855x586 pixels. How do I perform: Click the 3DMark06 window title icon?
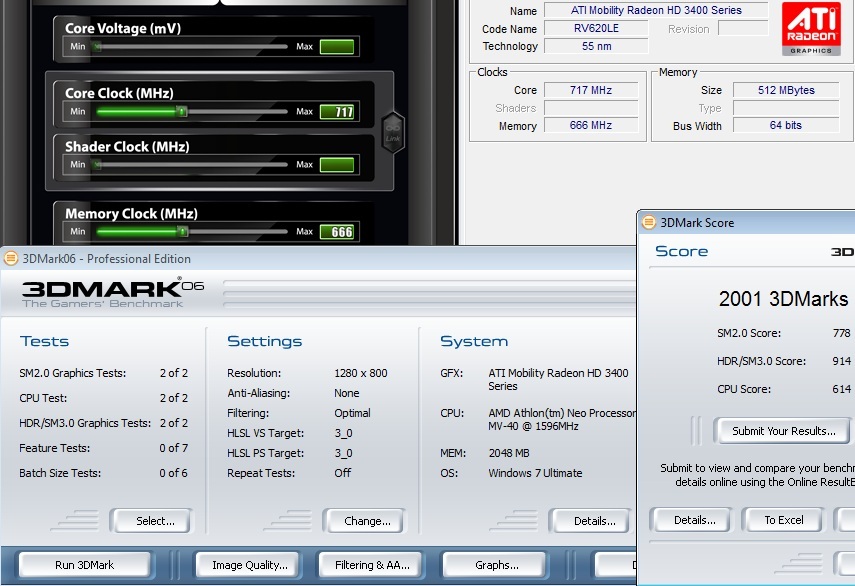tap(10, 258)
